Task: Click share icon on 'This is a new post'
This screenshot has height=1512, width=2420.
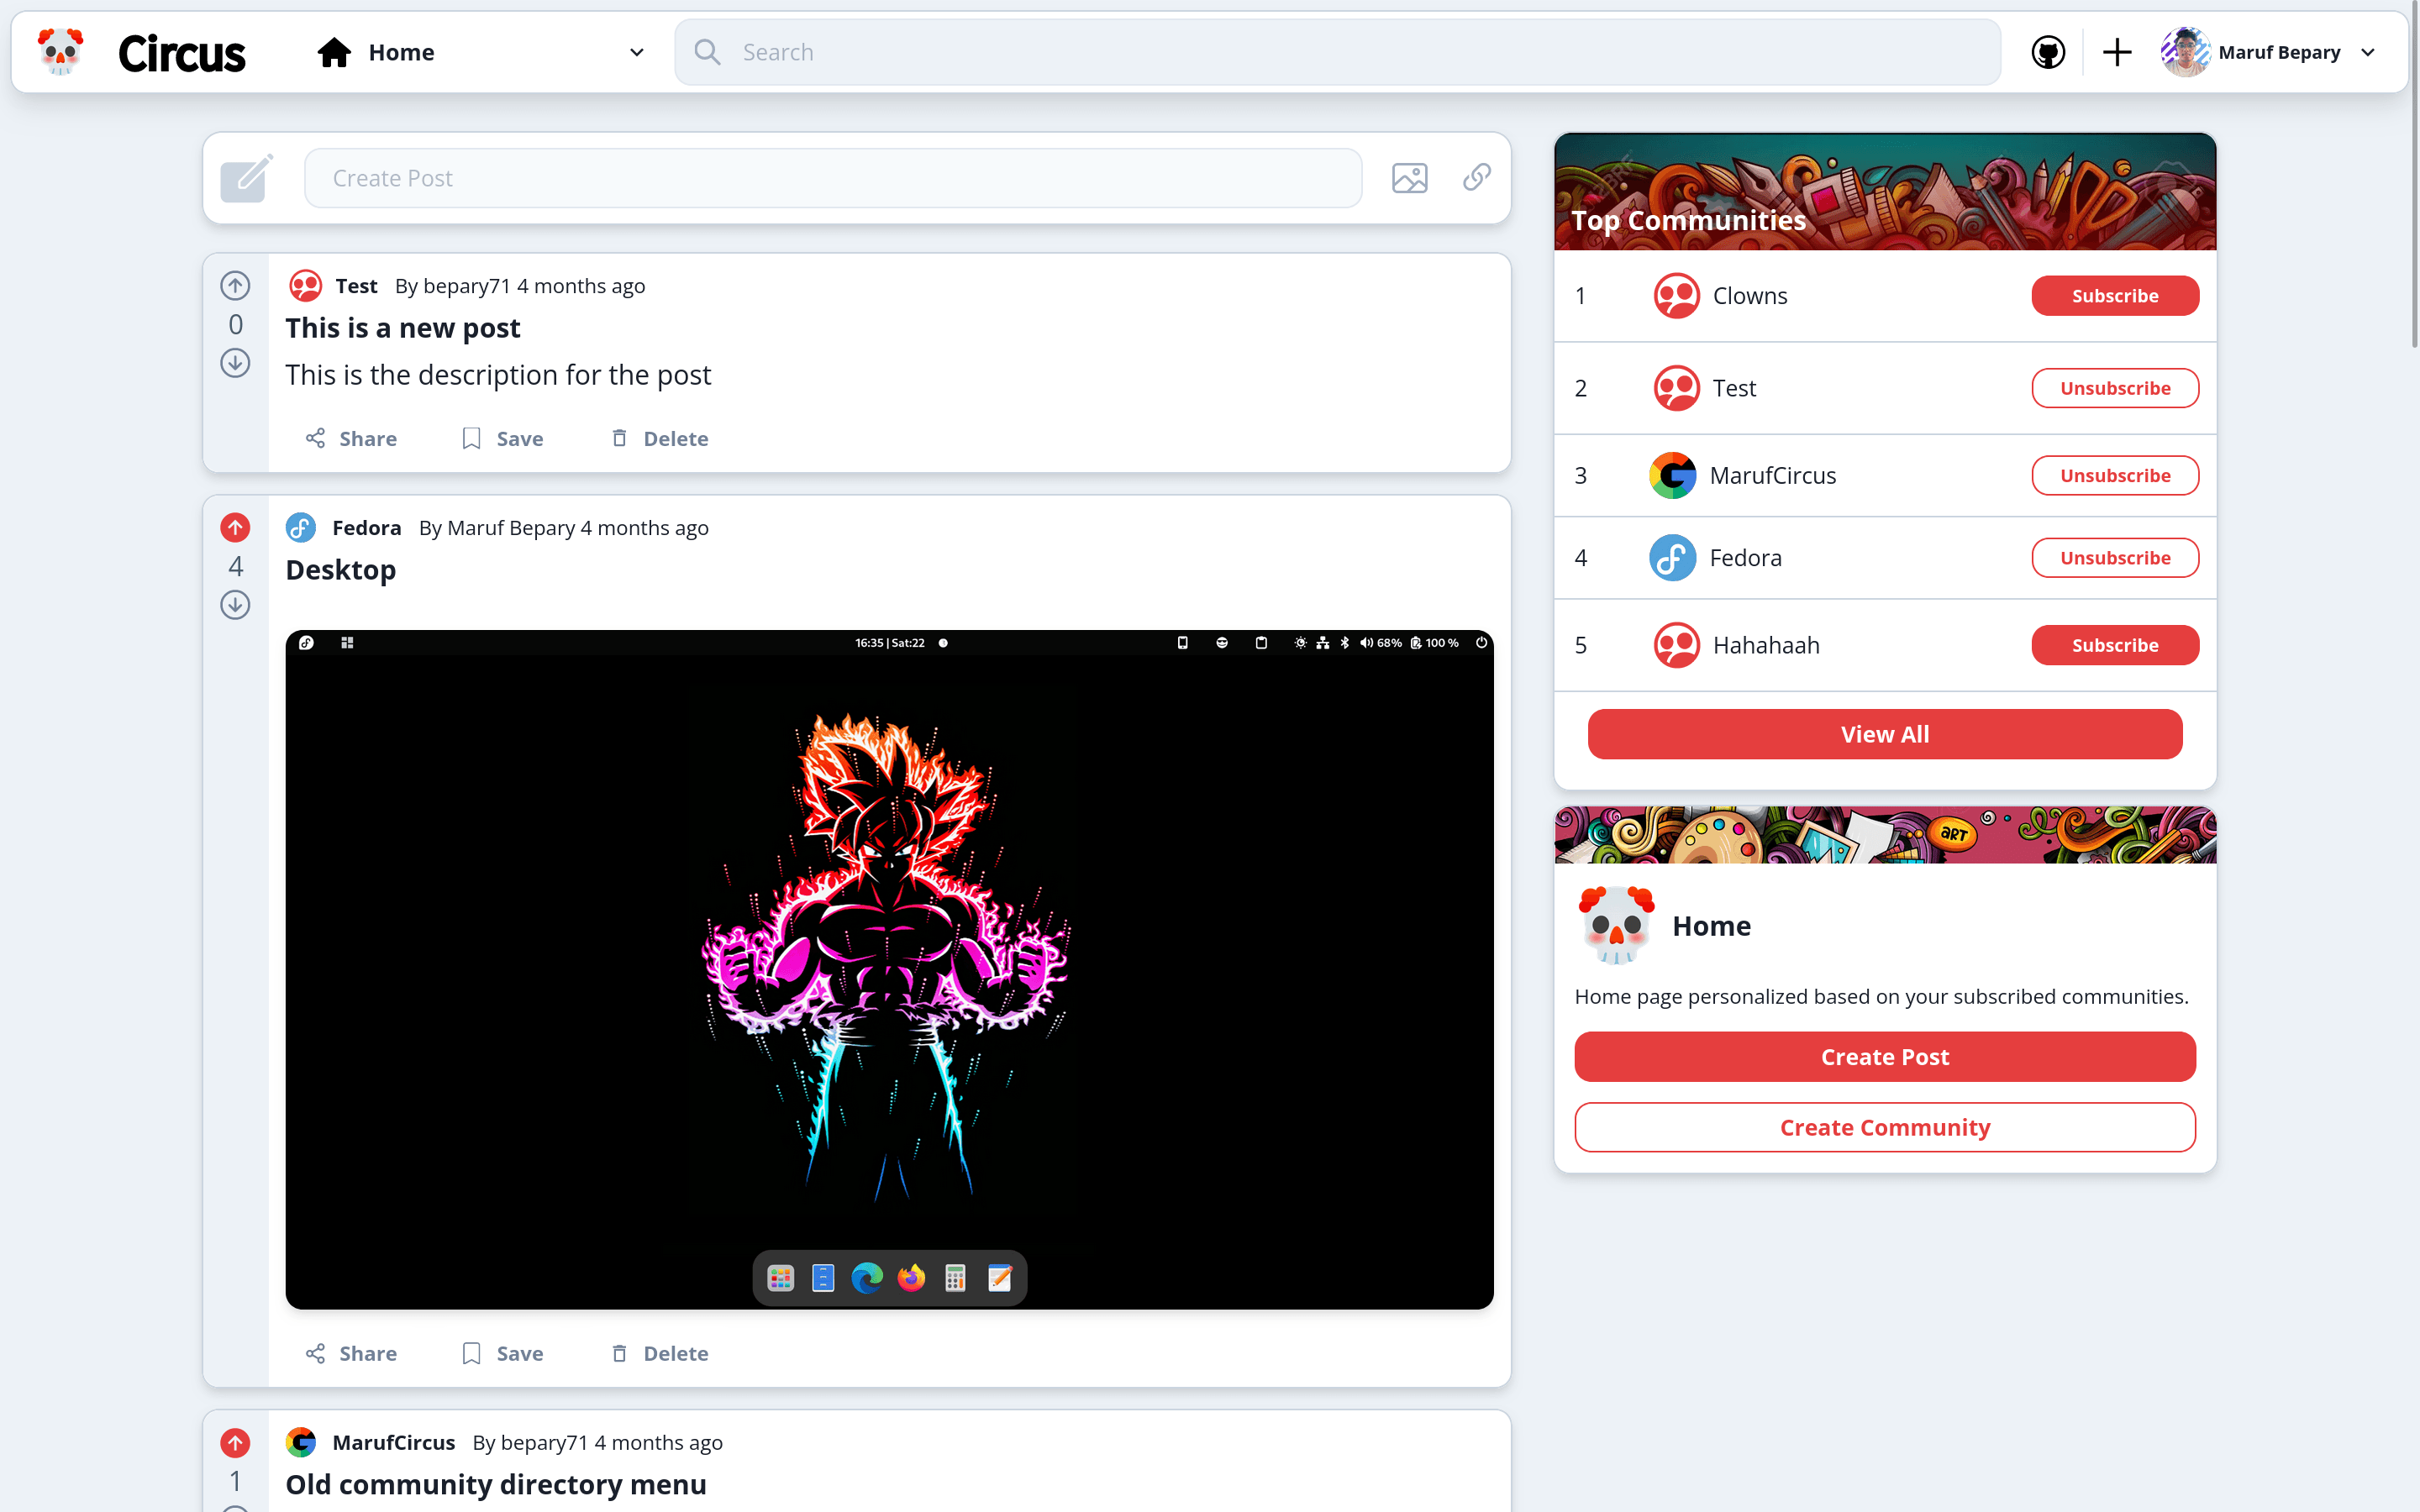Action: (x=315, y=438)
